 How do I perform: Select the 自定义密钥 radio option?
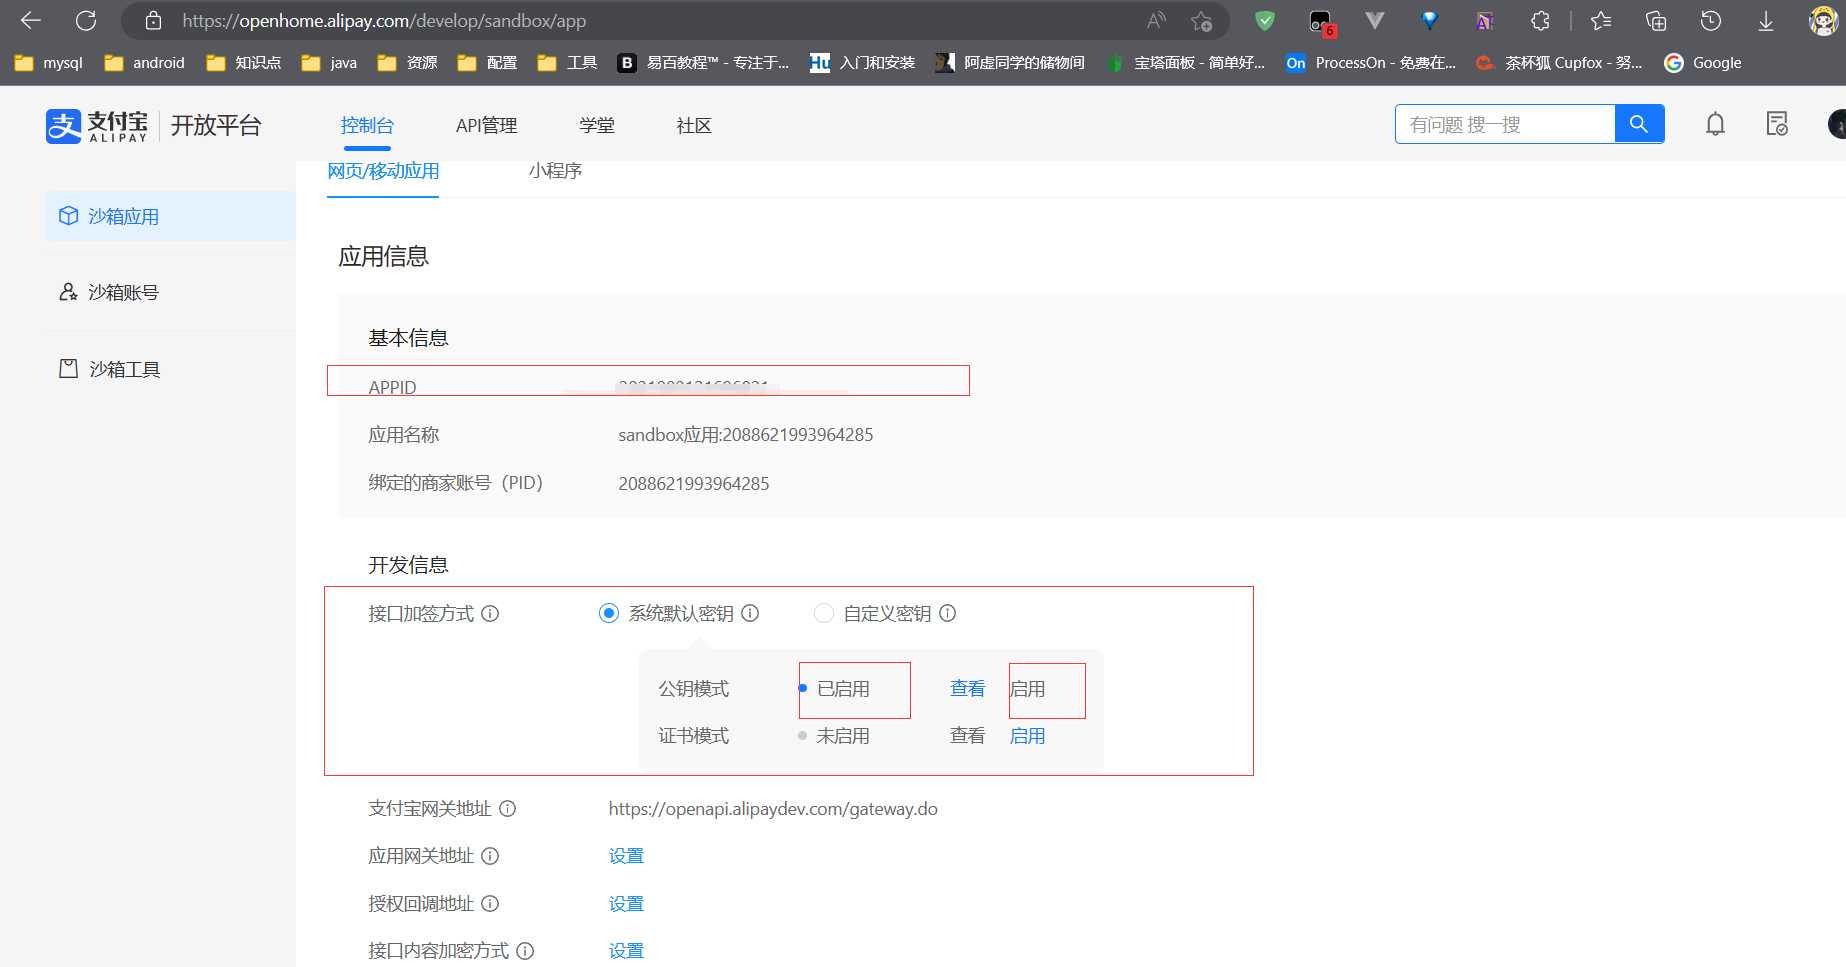point(824,614)
